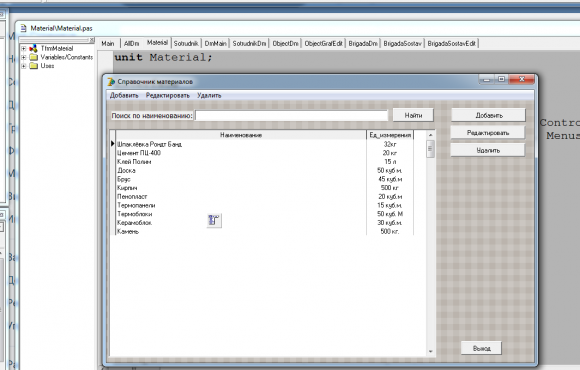
Task: Expand the Variables/Constants tree node
Action: click(x=24, y=57)
